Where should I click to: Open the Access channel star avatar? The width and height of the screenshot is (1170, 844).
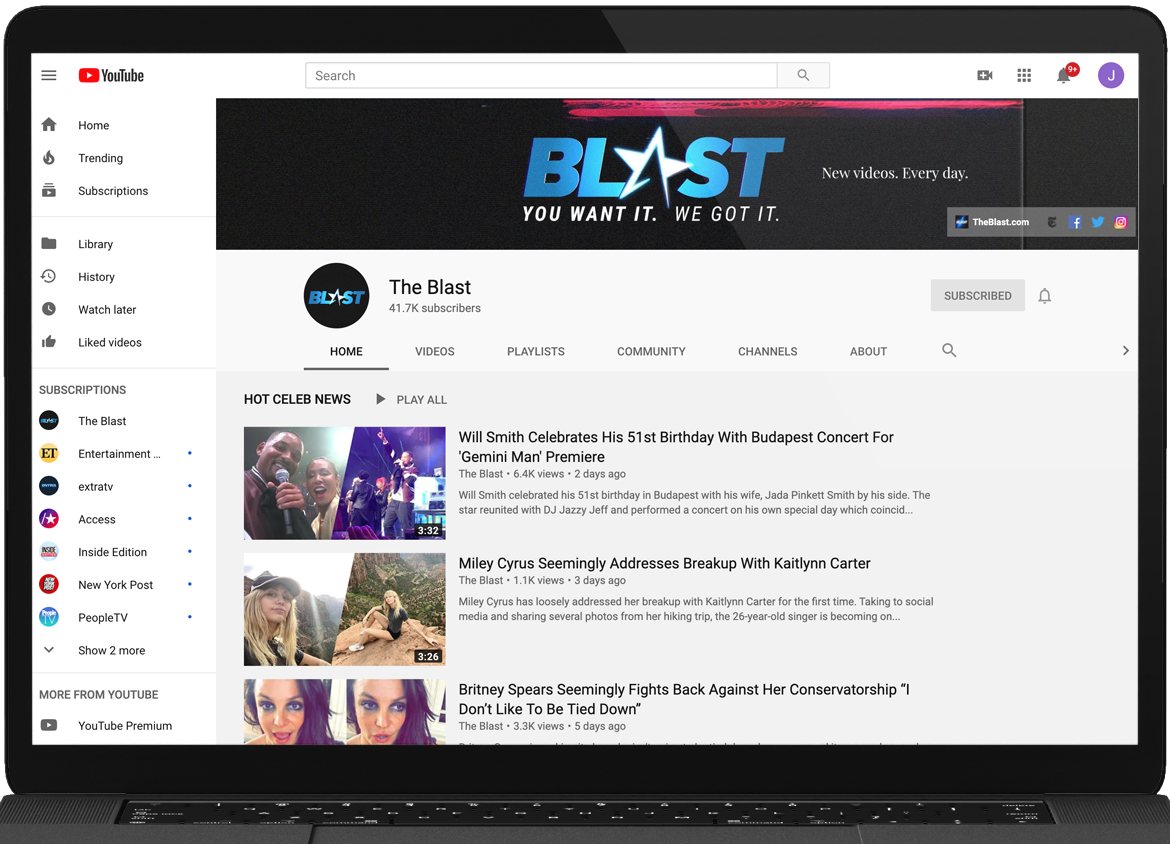coord(49,519)
